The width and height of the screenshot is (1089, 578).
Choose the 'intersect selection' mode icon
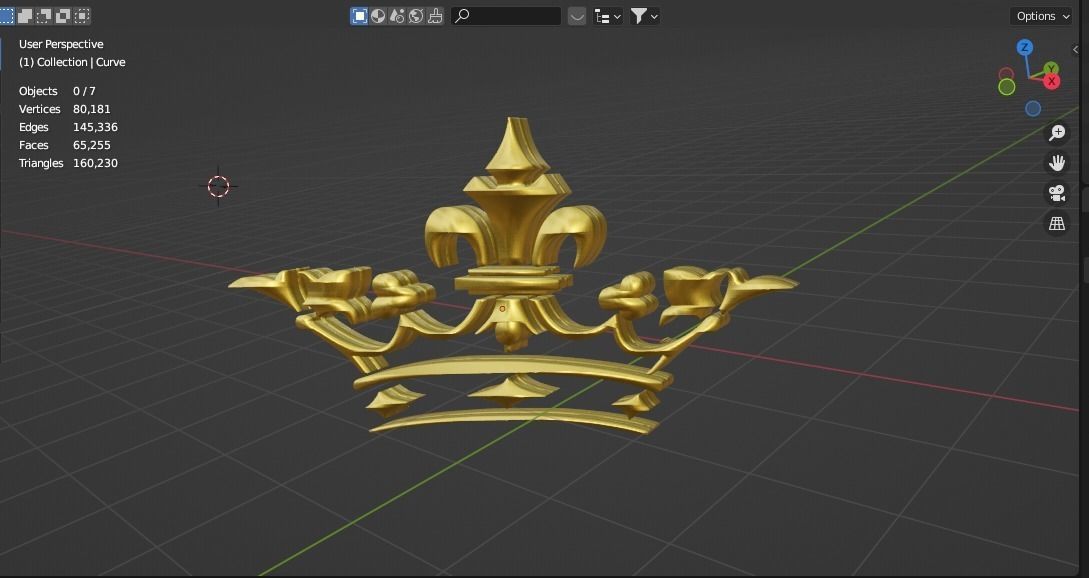pyautogui.click(x=82, y=15)
